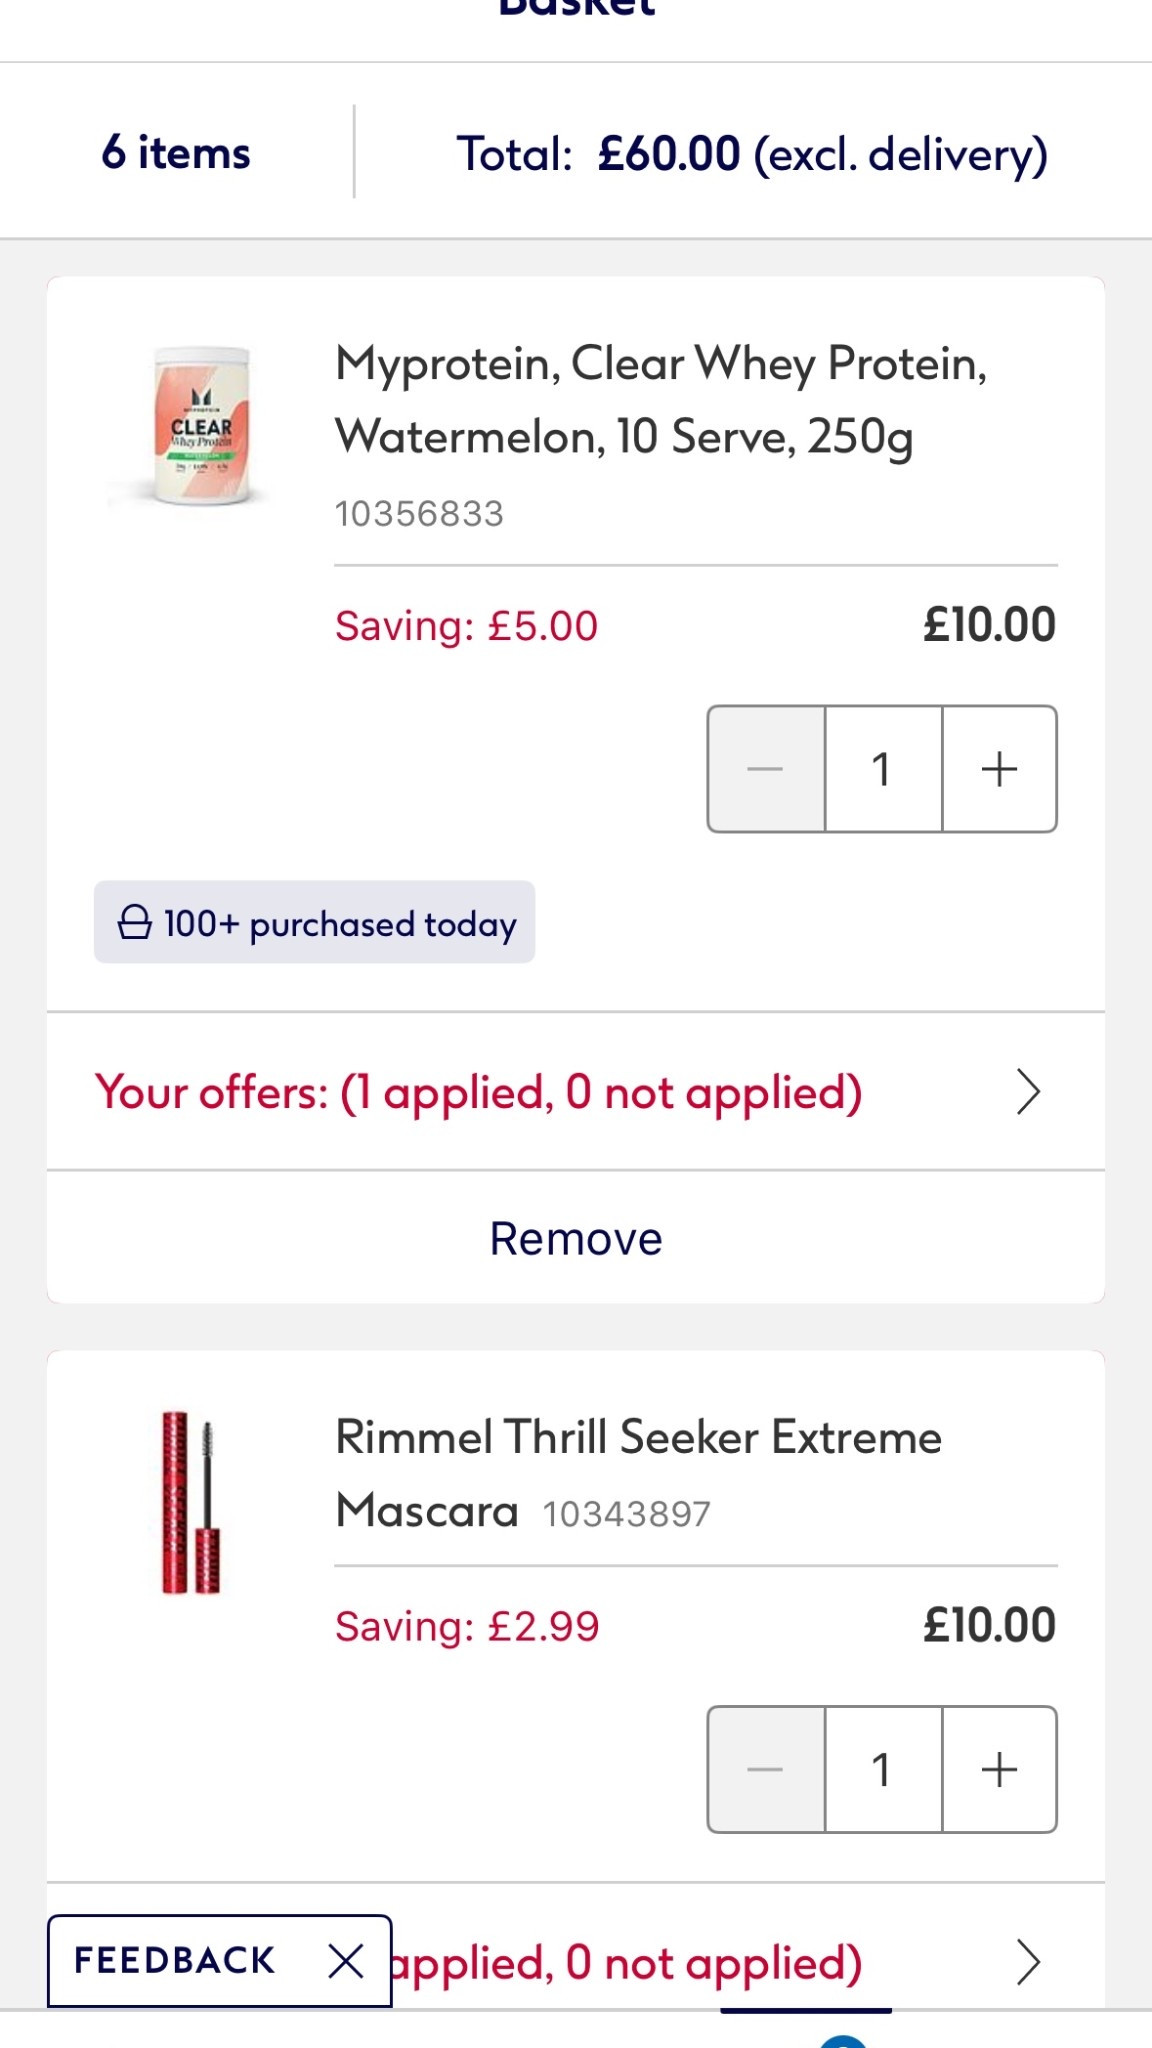Tap the £60.00 basket total
The height and width of the screenshot is (2048, 1152).
click(669, 154)
